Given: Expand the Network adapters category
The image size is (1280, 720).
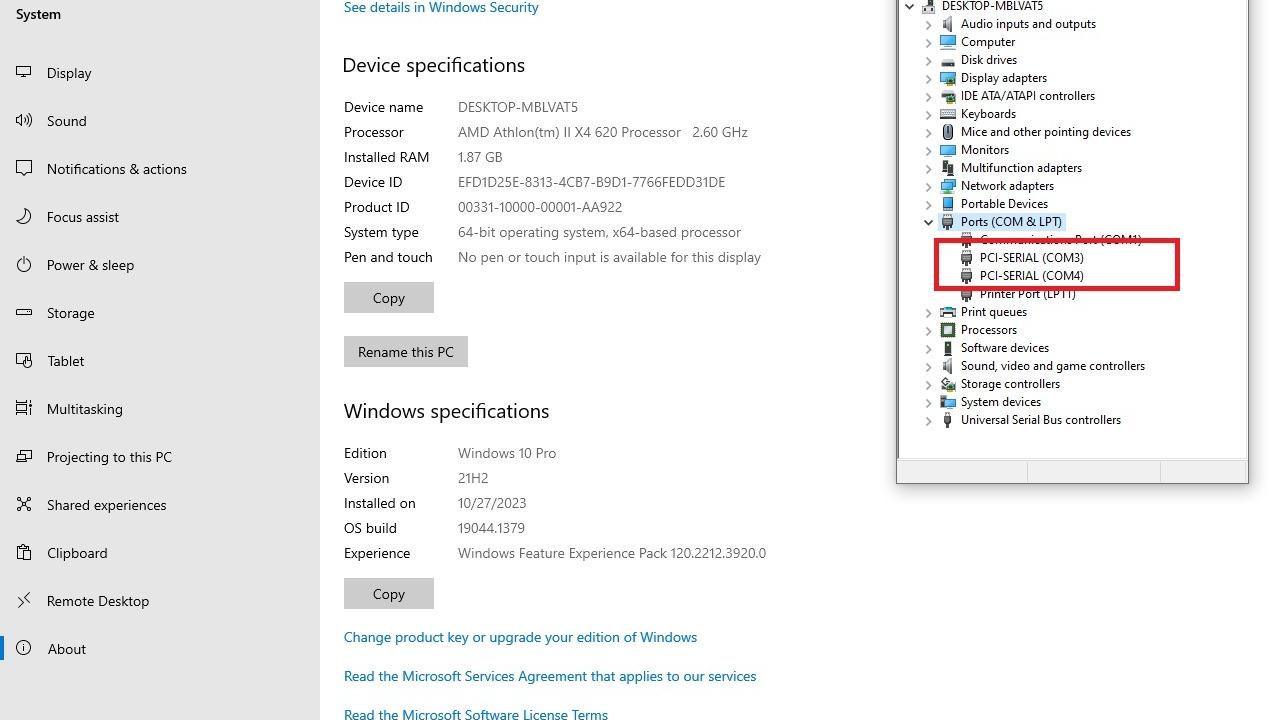Looking at the screenshot, I should 928,186.
